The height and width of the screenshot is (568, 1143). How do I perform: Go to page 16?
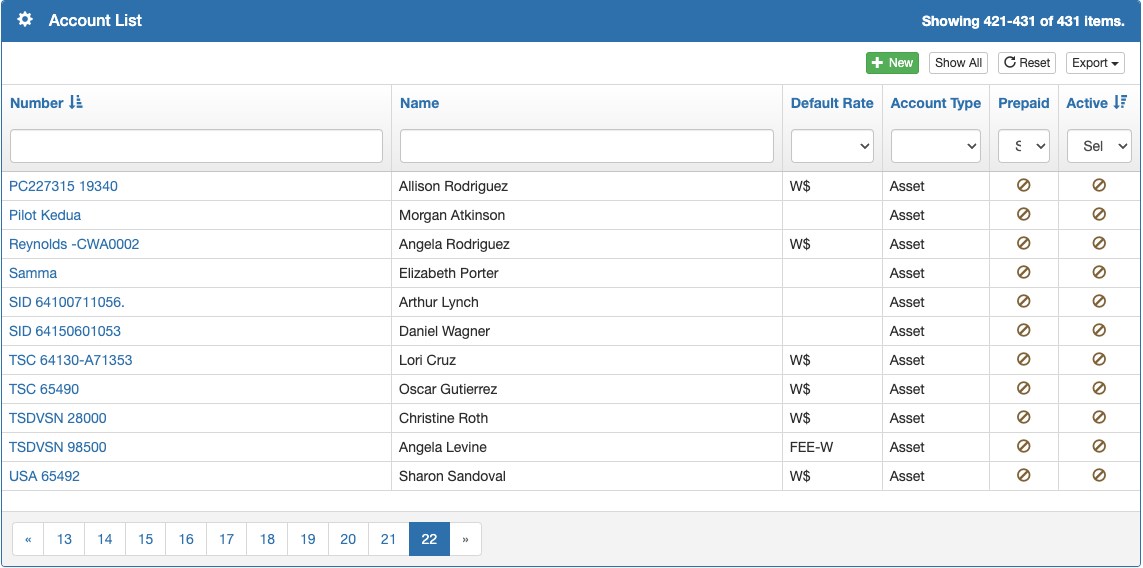point(186,539)
